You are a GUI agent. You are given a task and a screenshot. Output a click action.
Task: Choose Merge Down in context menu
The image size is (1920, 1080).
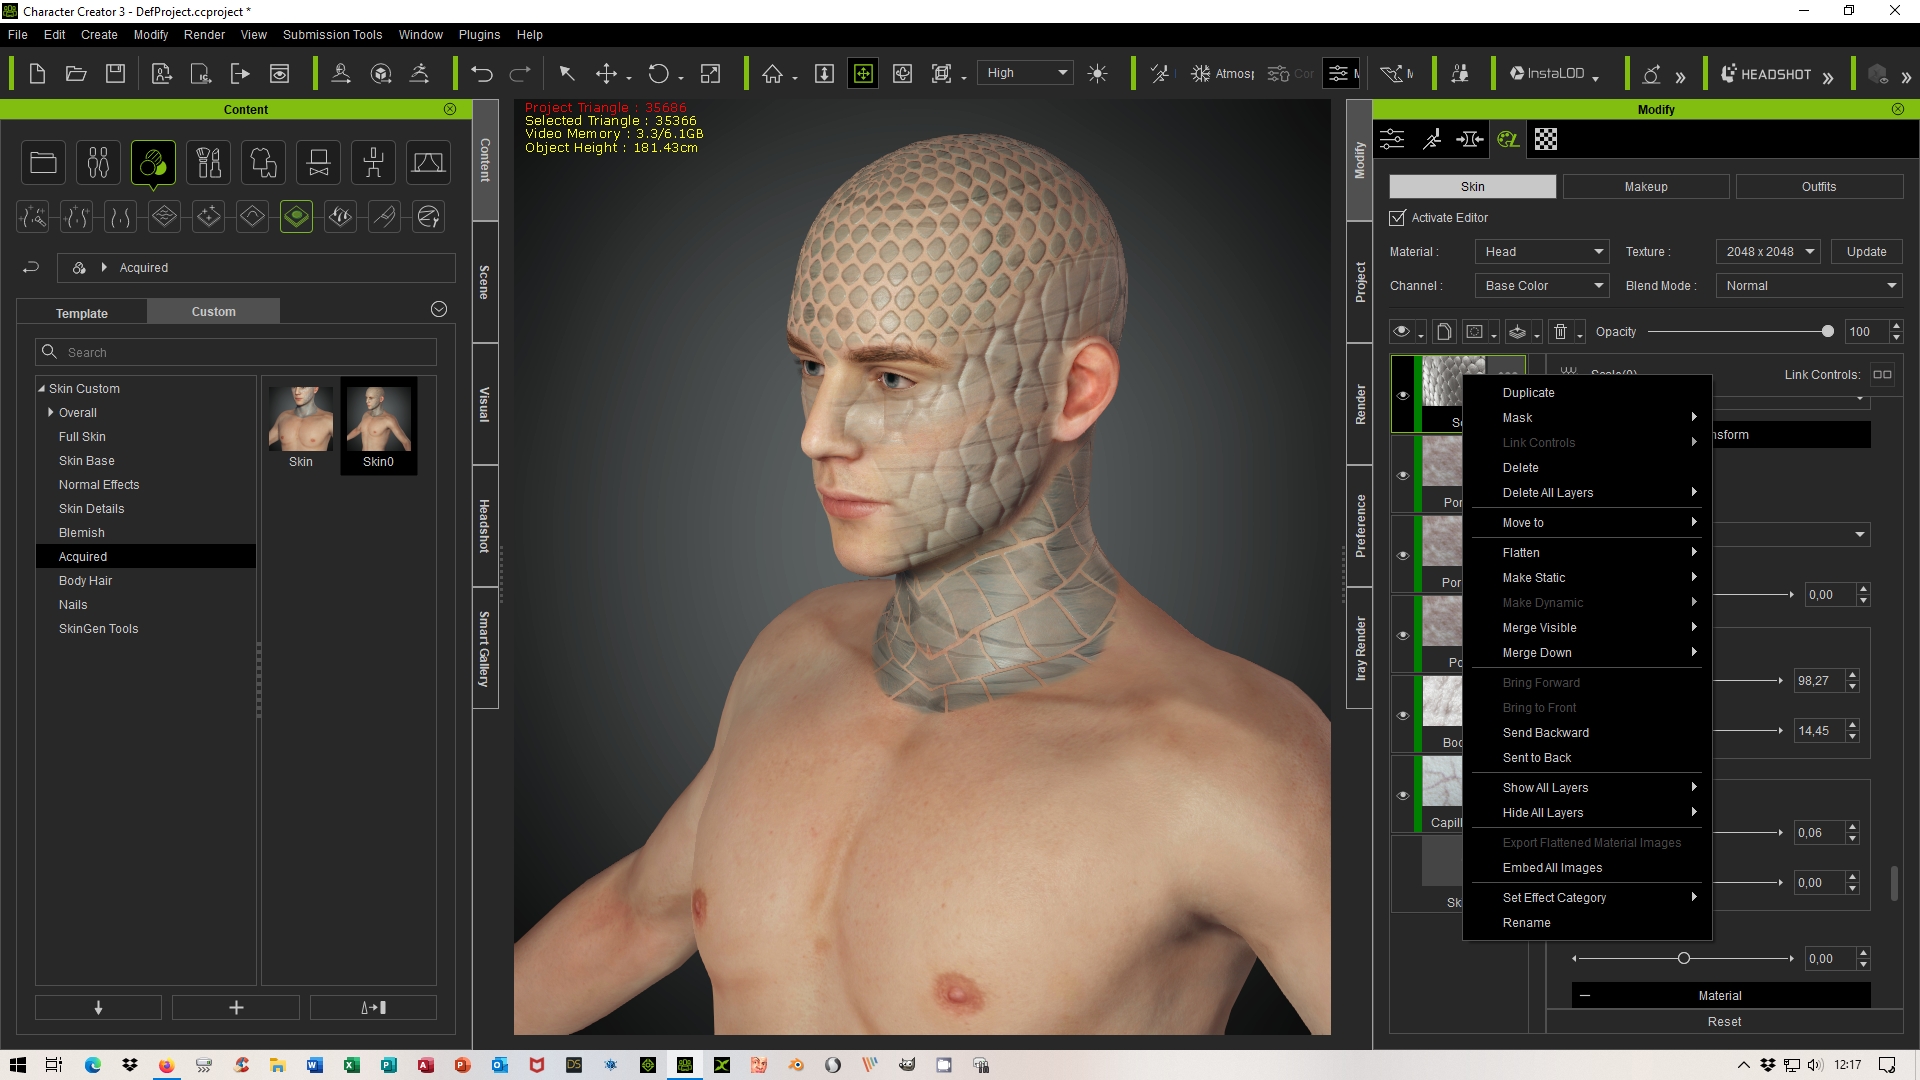1587,653
